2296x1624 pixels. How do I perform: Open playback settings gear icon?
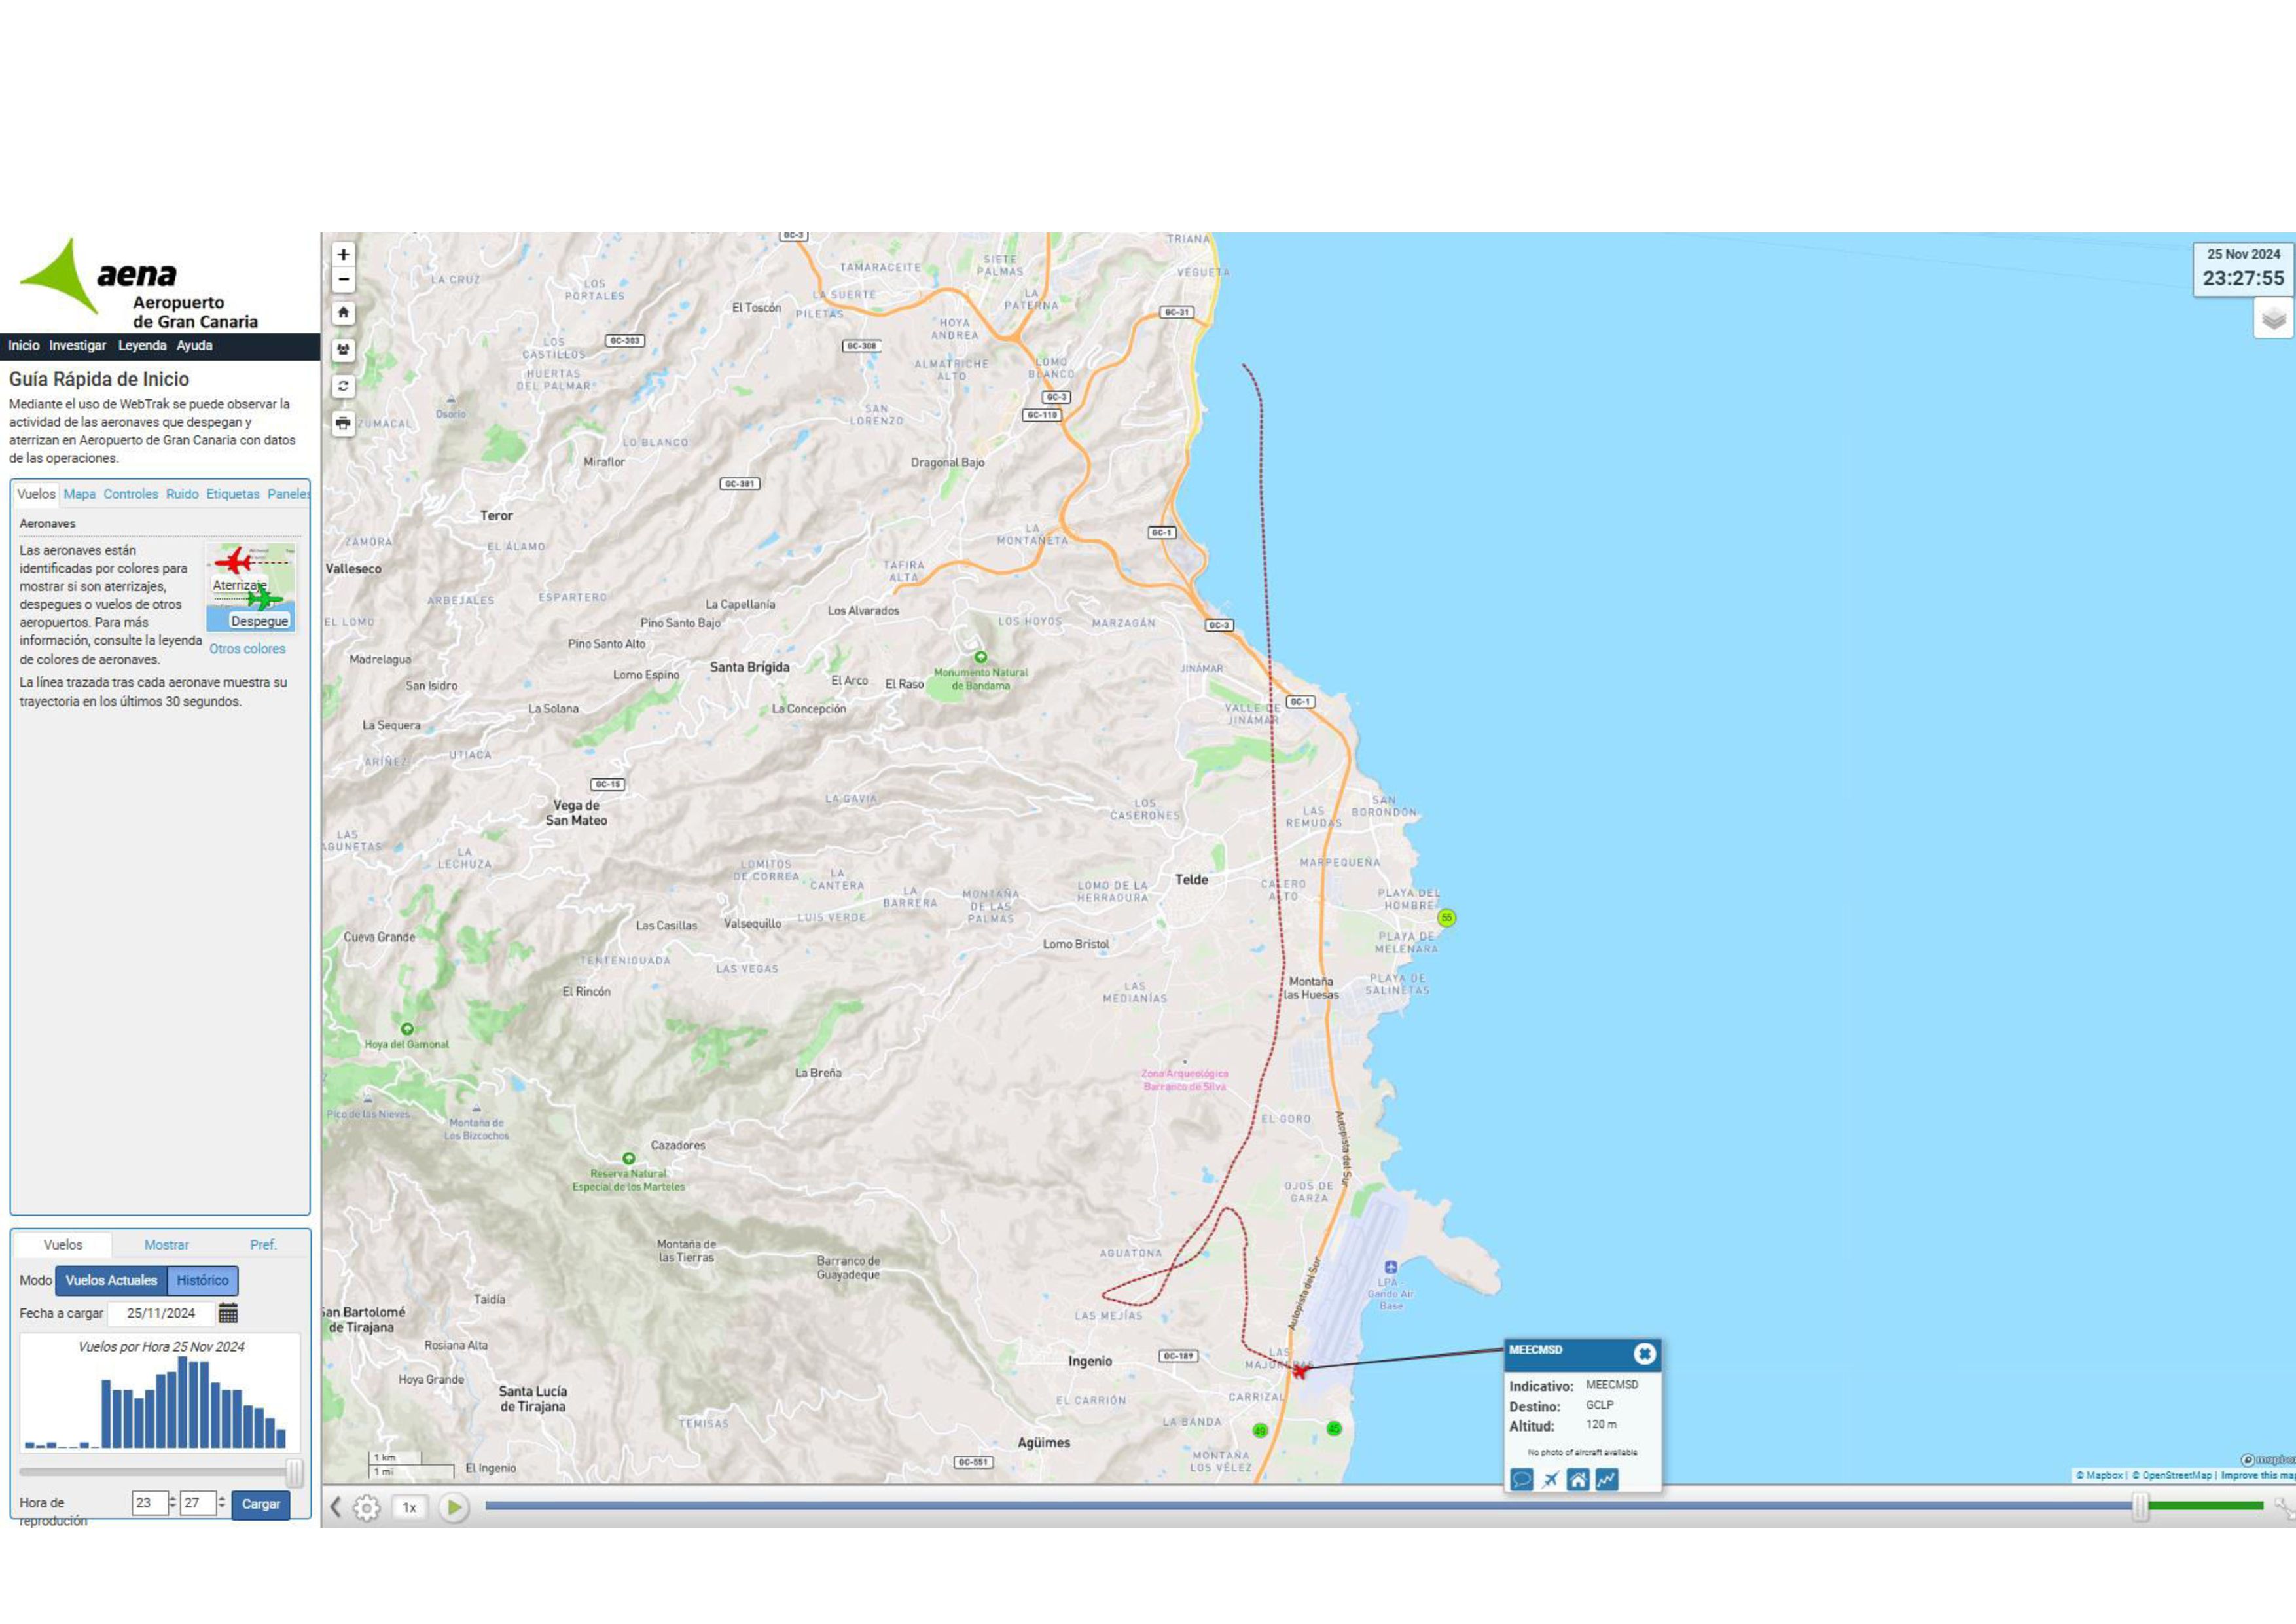[x=367, y=1507]
